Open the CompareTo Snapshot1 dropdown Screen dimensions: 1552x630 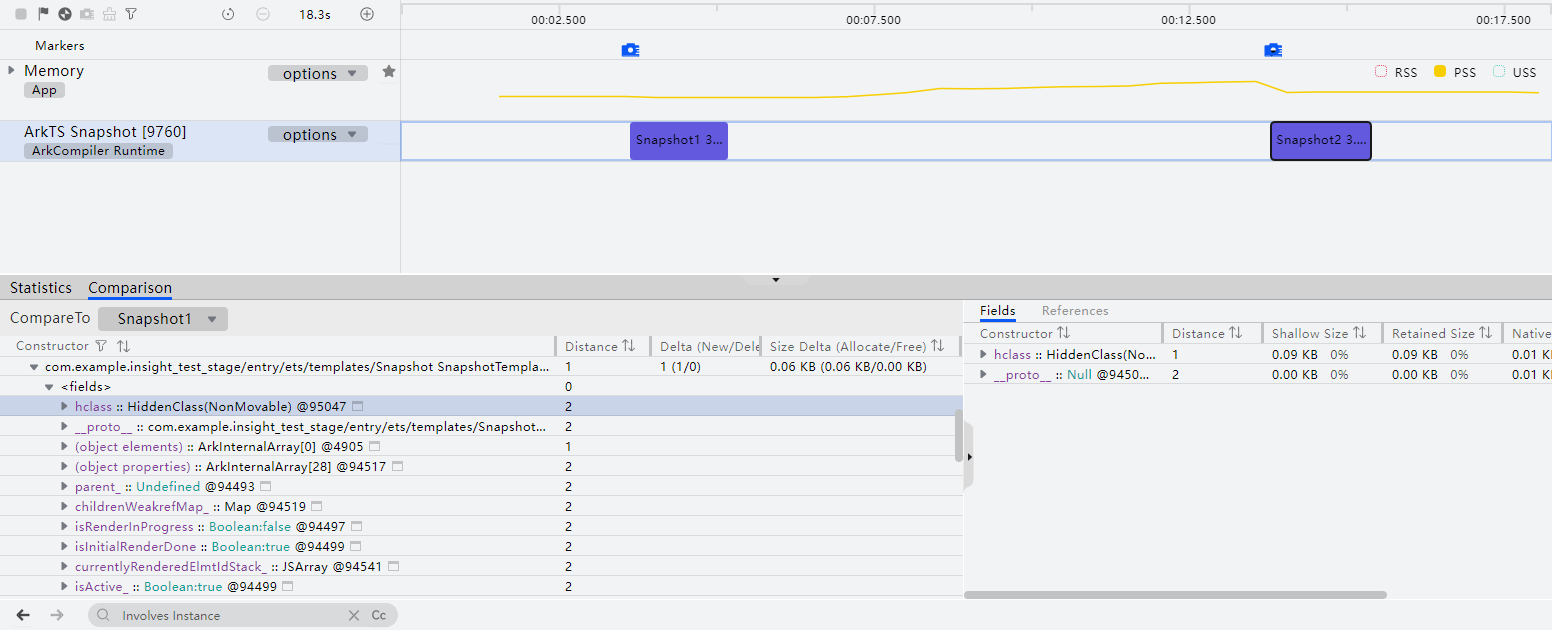163,319
